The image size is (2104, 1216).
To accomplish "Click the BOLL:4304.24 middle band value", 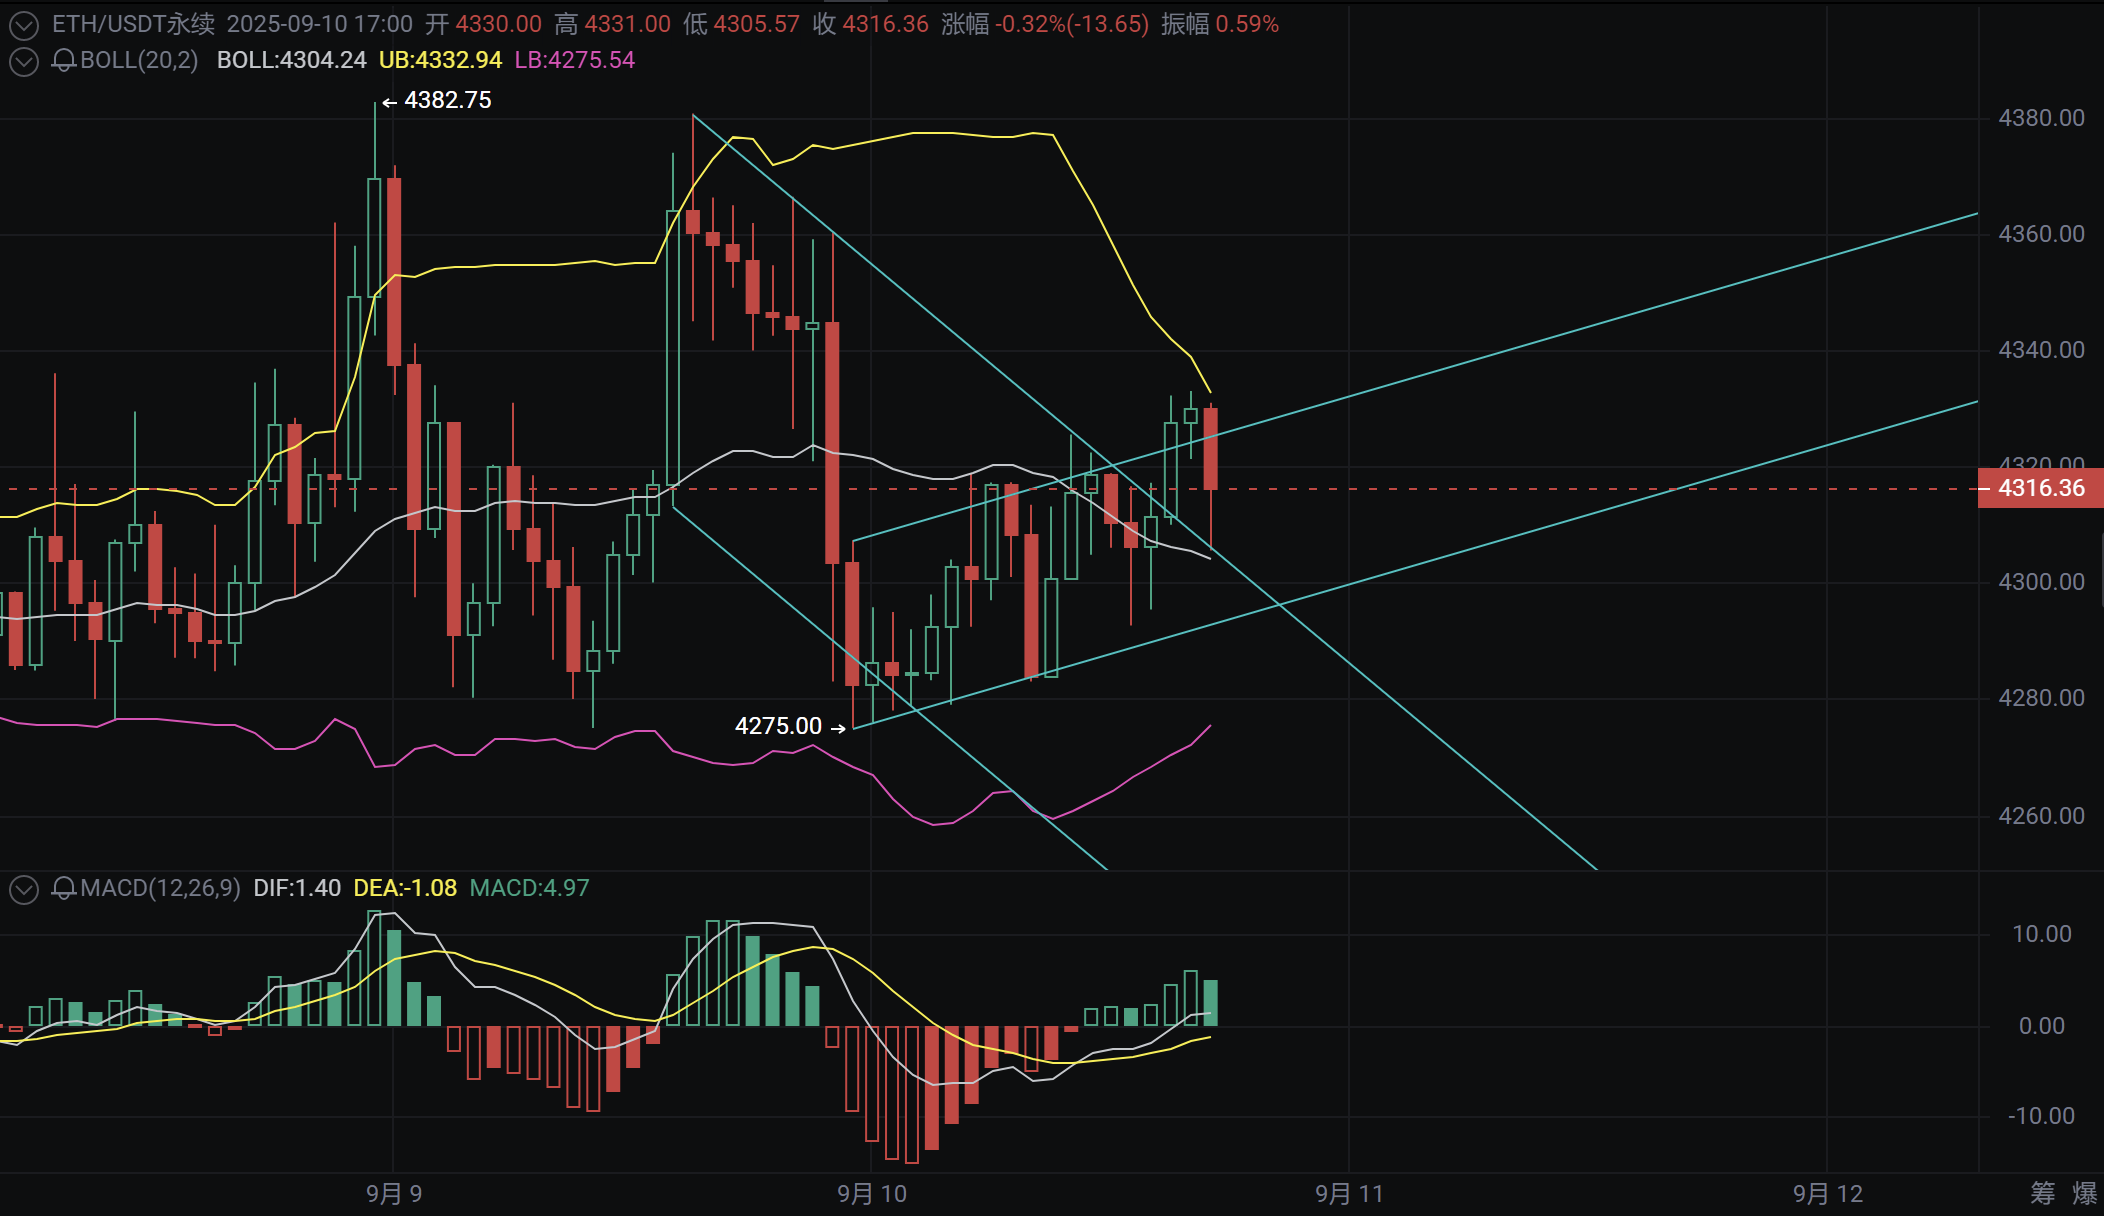I will (x=292, y=60).
